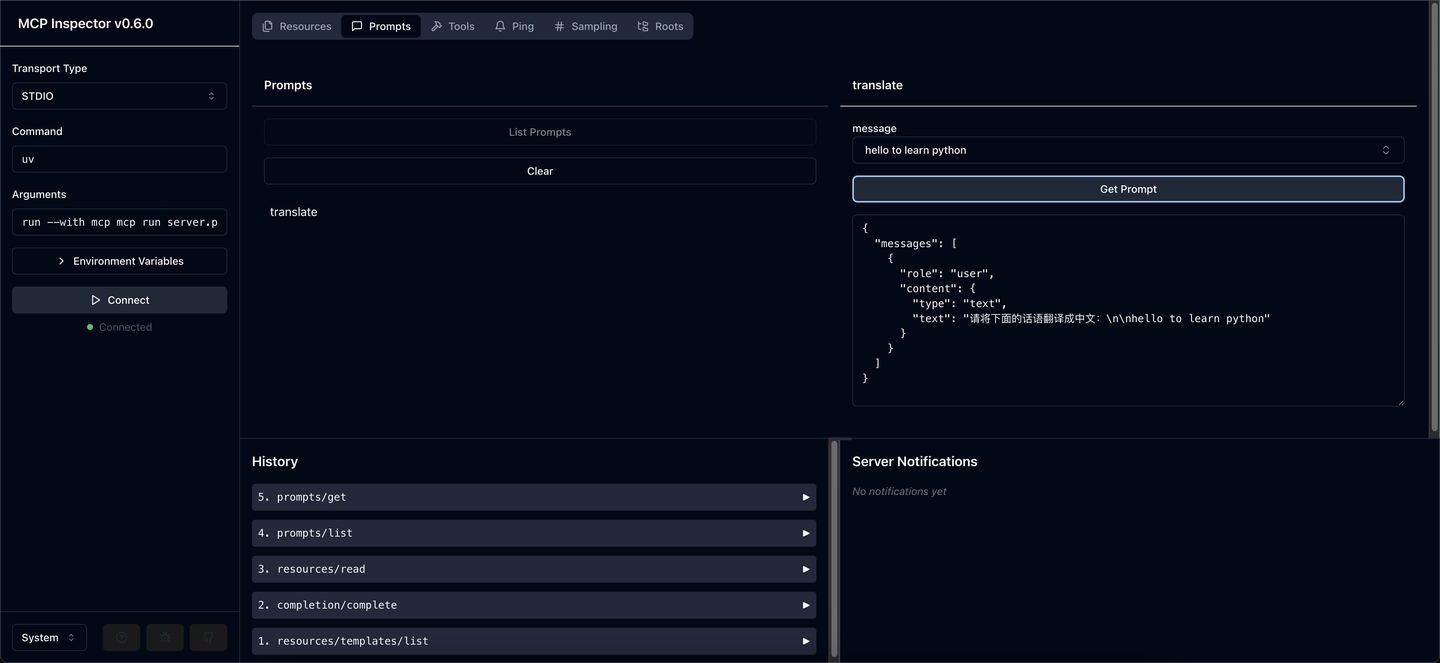Clear the prompts list
1440x663 pixels.
pyautogui.click(x=540, y=171)
